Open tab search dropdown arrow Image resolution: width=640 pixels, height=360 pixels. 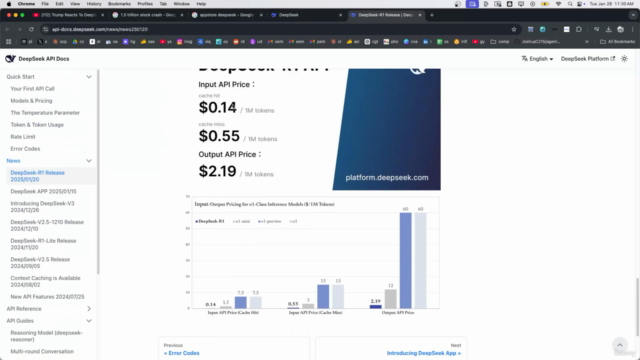[633, 15]
